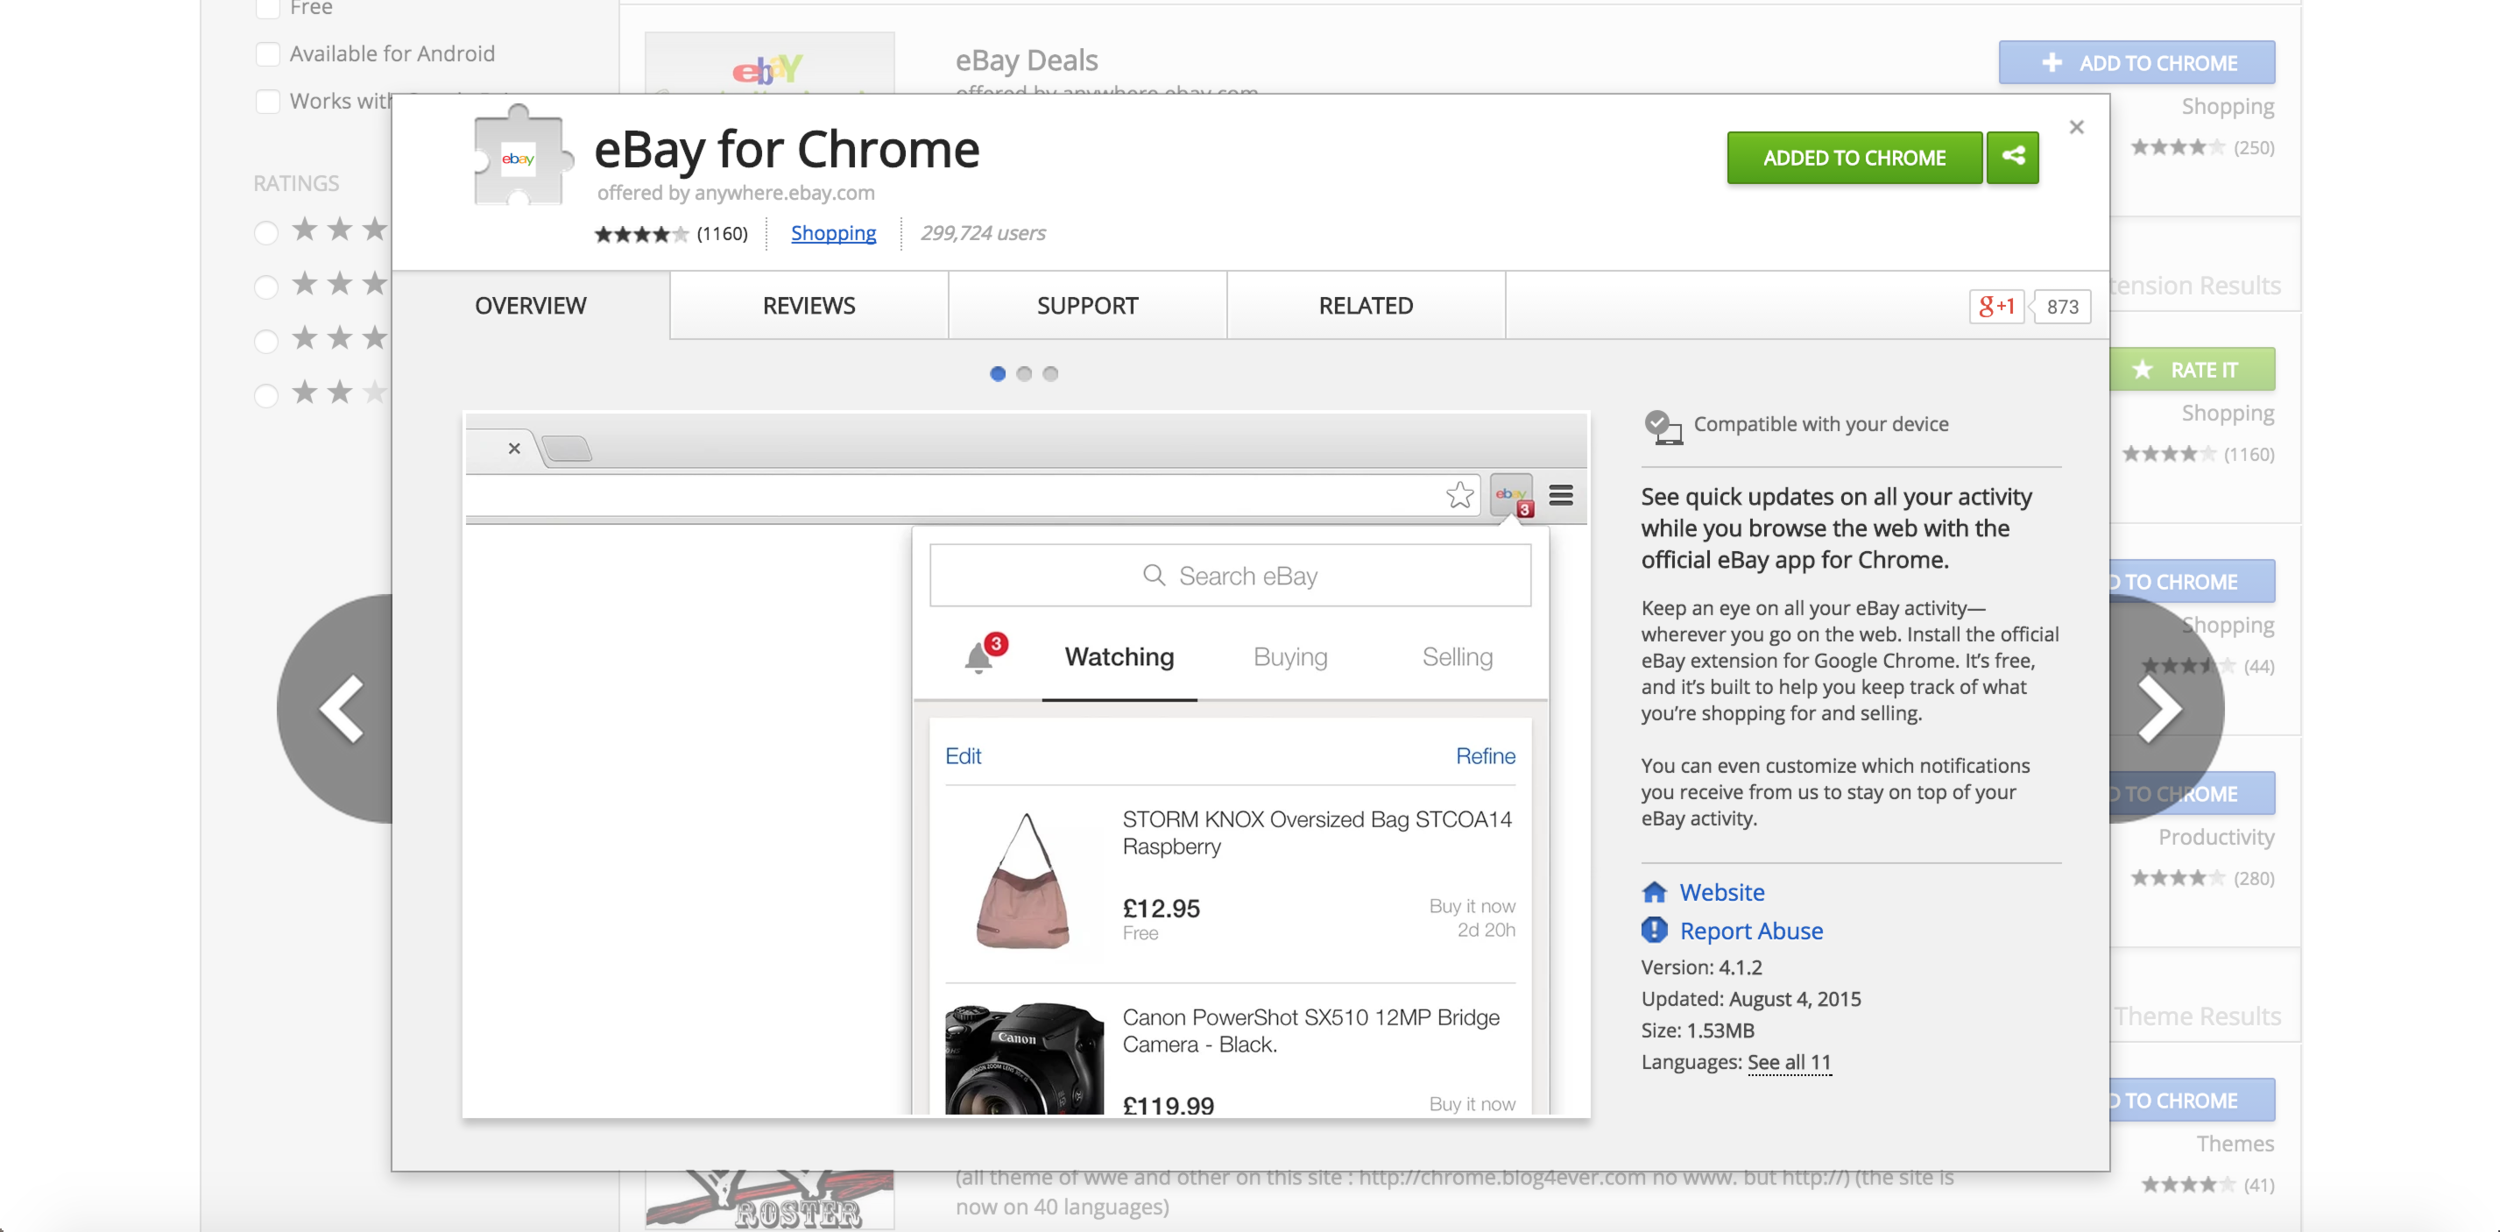Viewport: 2500px width, 1232px height.
Task: Select the top star rating radio button
Action: [265, 233]
